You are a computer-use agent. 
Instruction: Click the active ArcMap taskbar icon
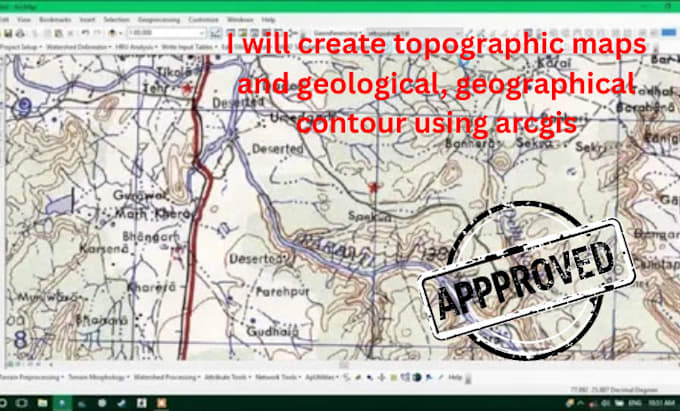(x=62, y=404)
